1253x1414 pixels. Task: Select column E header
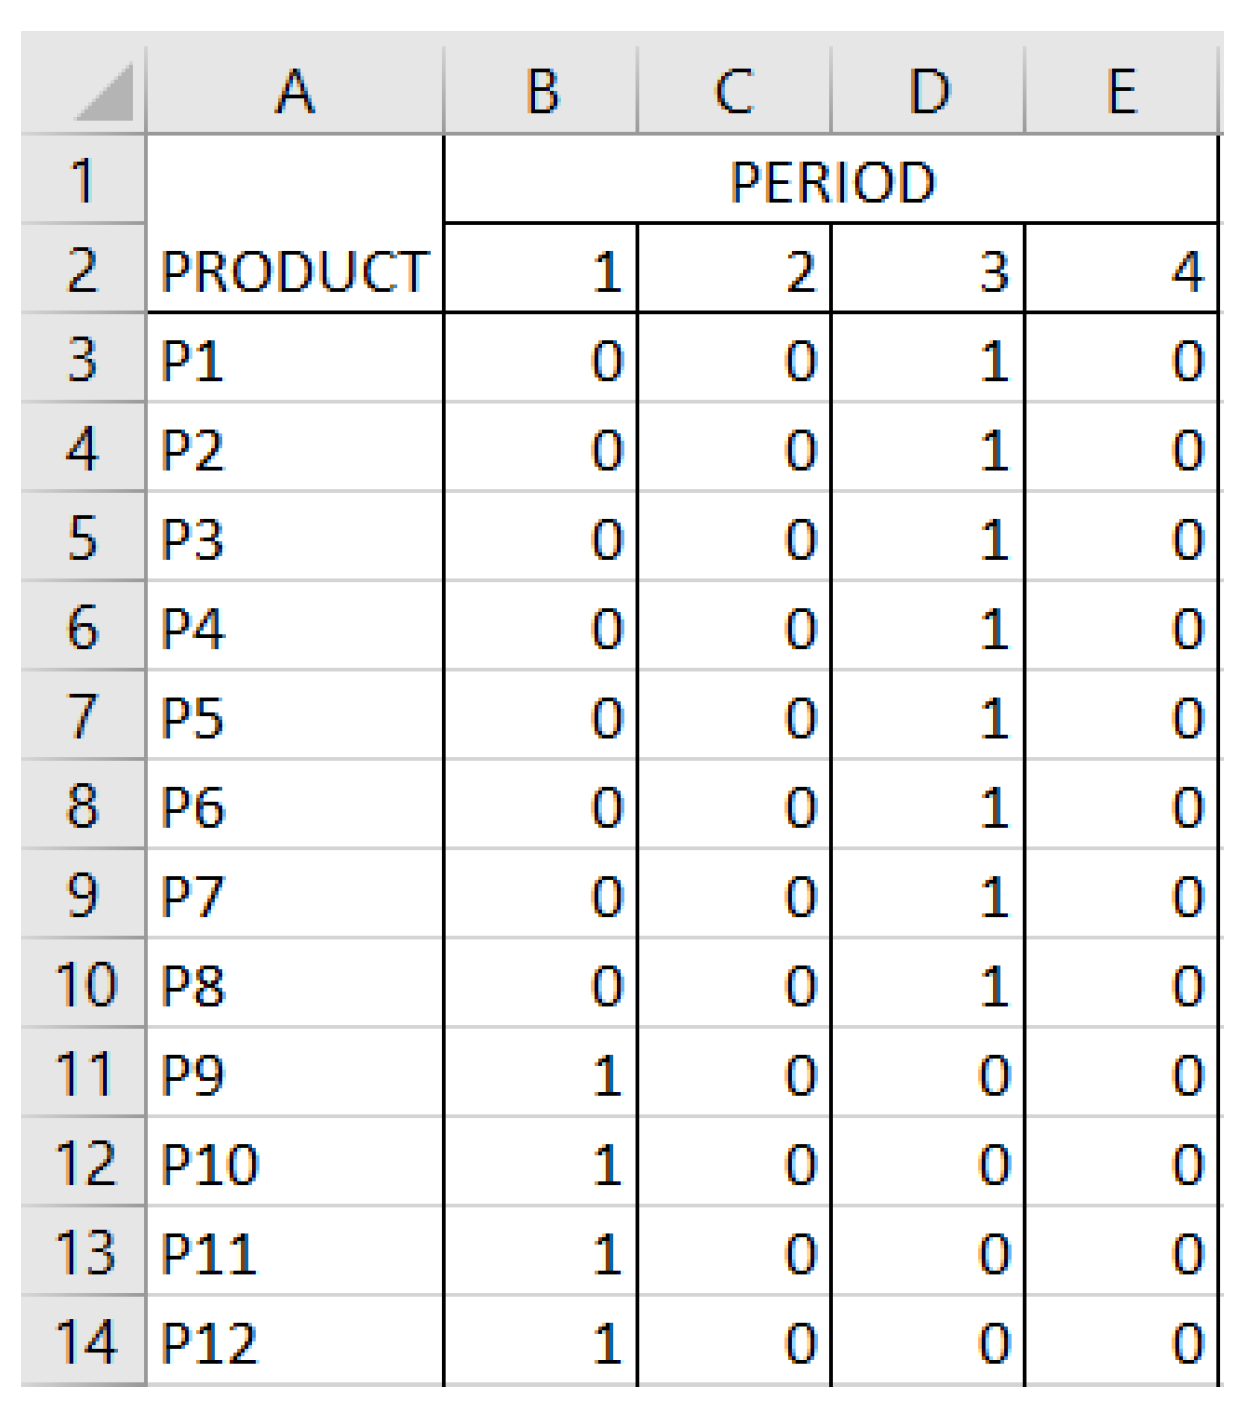click(1122, 92)
